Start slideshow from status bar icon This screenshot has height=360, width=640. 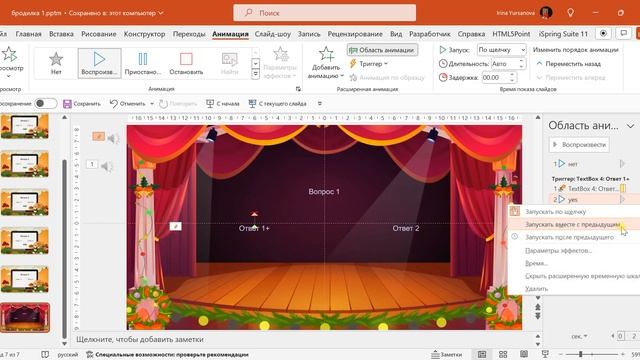(545, 354)
